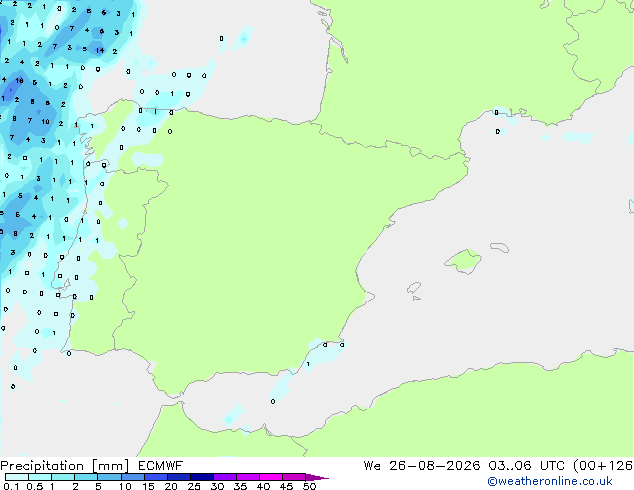
Task: Open the weatheronline.co.uk copyright link
Action: pos(550,481)
